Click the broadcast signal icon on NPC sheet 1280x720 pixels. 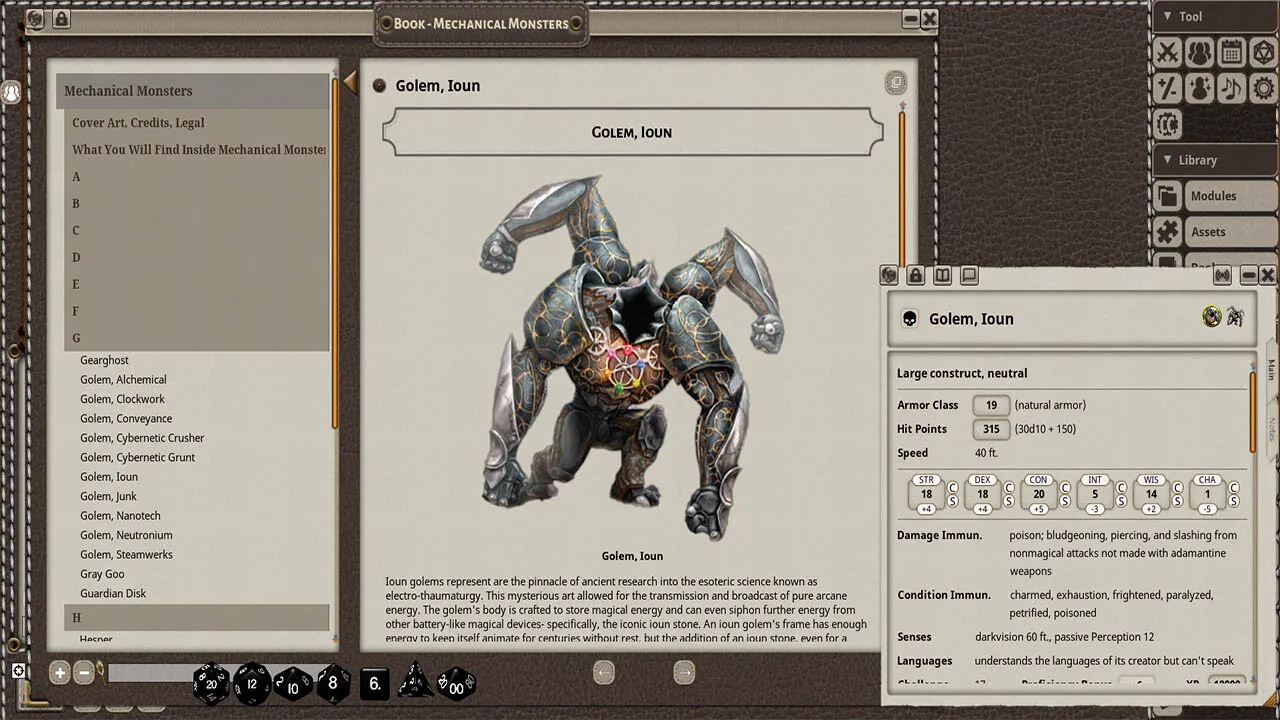(x=1222, y=275)
